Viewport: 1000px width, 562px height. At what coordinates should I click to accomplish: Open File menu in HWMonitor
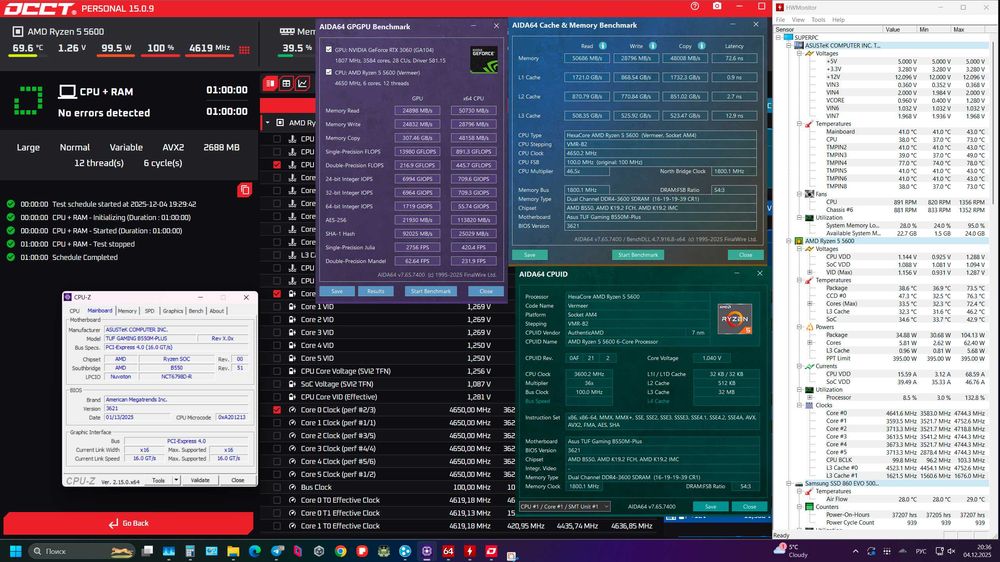click(x=781, y=20)
